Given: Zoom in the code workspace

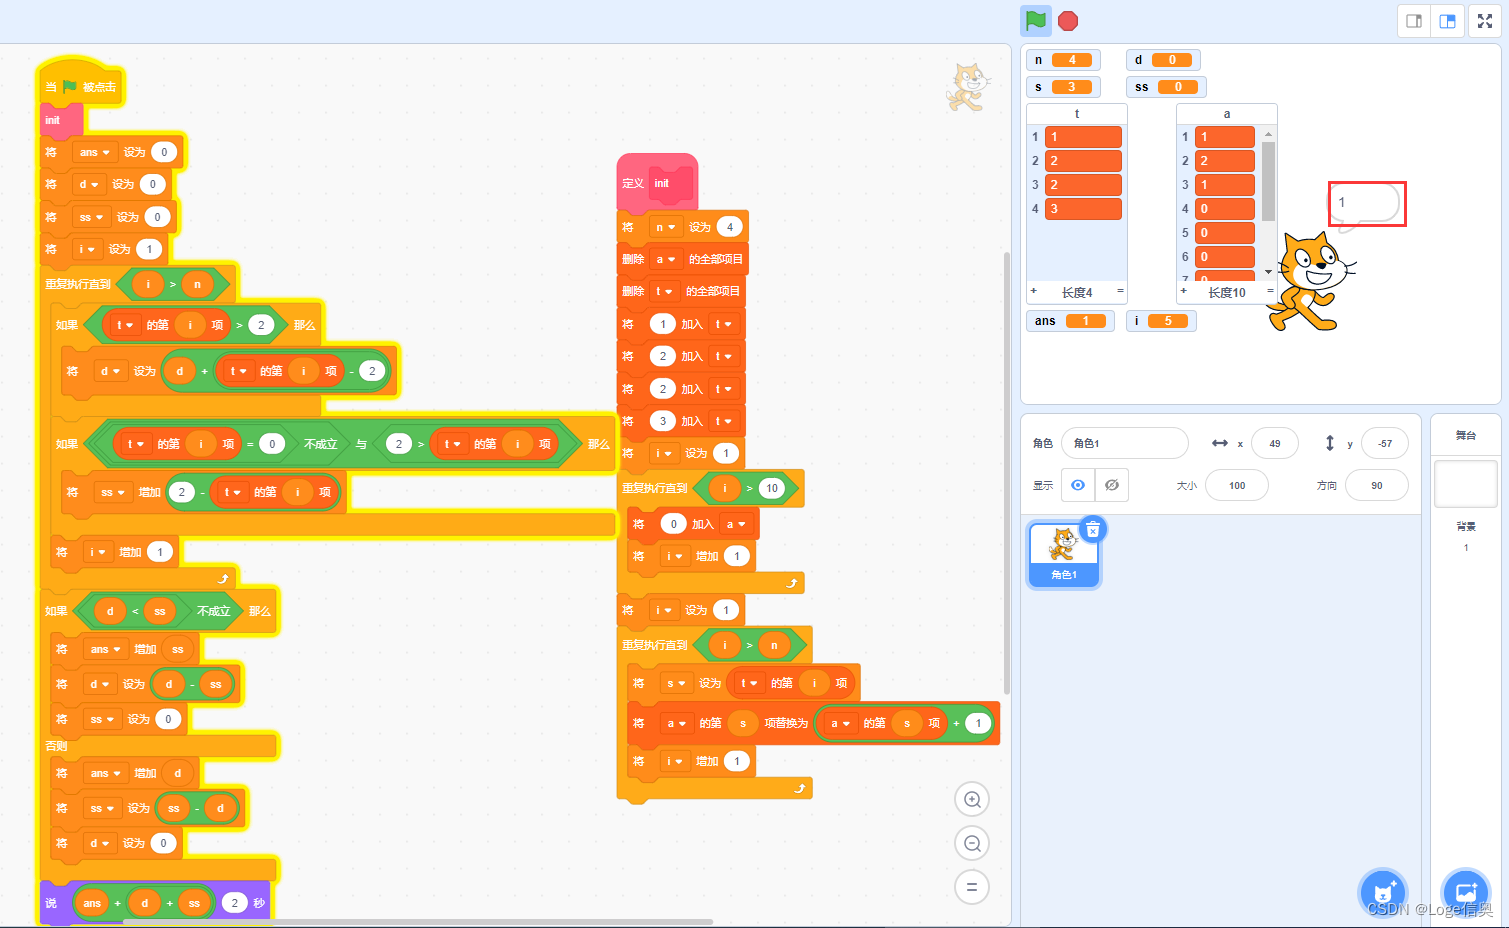Looking at the screenshot, I should (972, 799).
